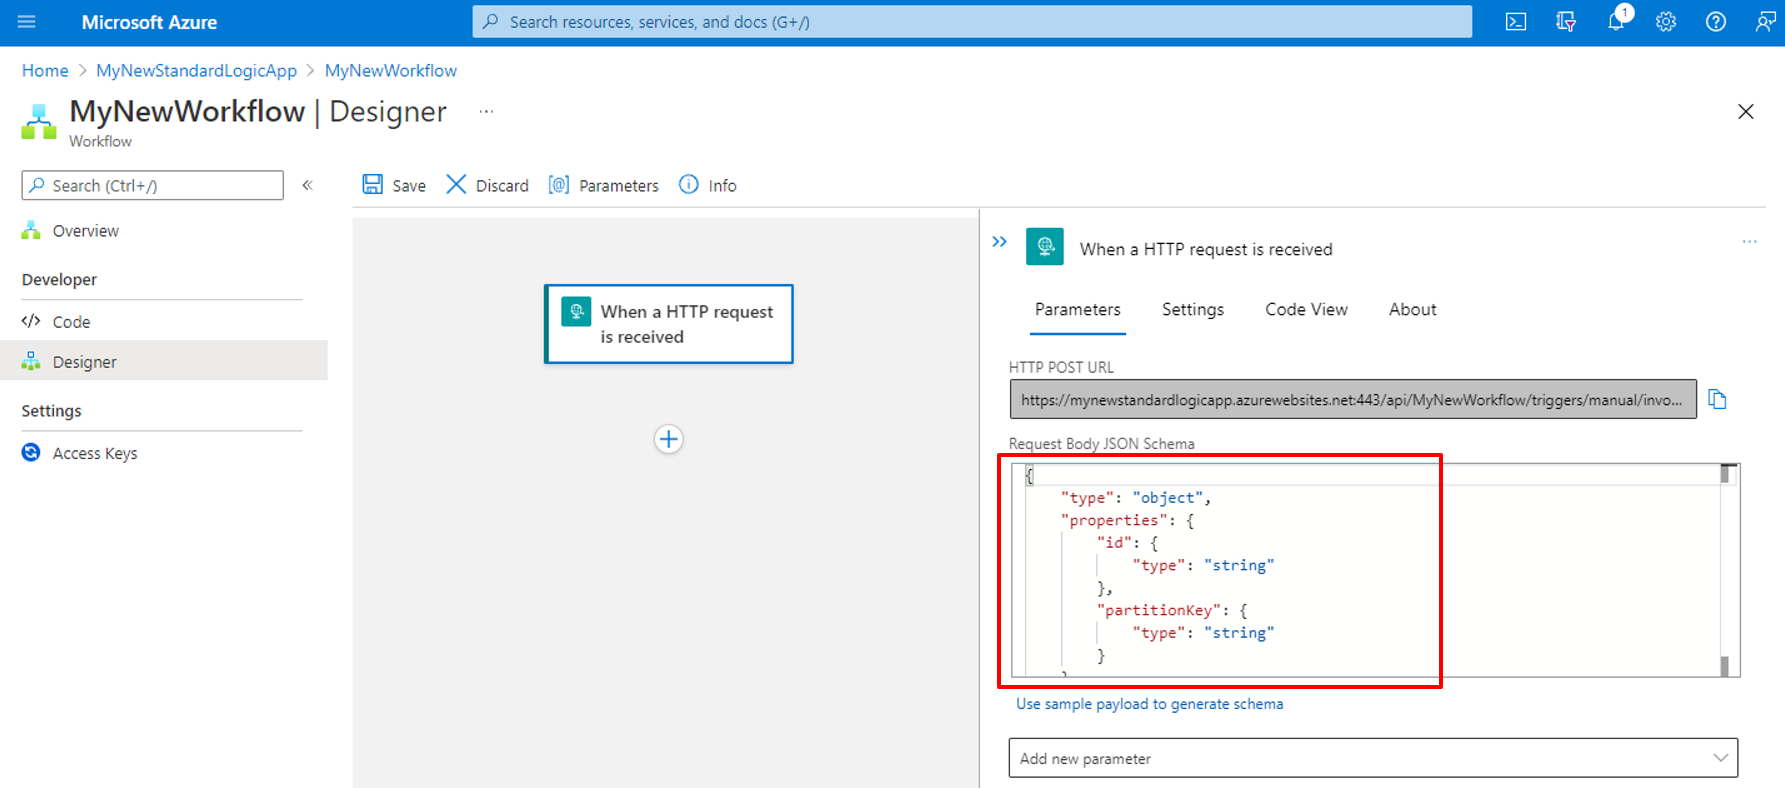Image resolution: width=1785 pixels, height=788 pixels.
Task: Collapse the trigger details pane
Action: (x=999, y=242)
